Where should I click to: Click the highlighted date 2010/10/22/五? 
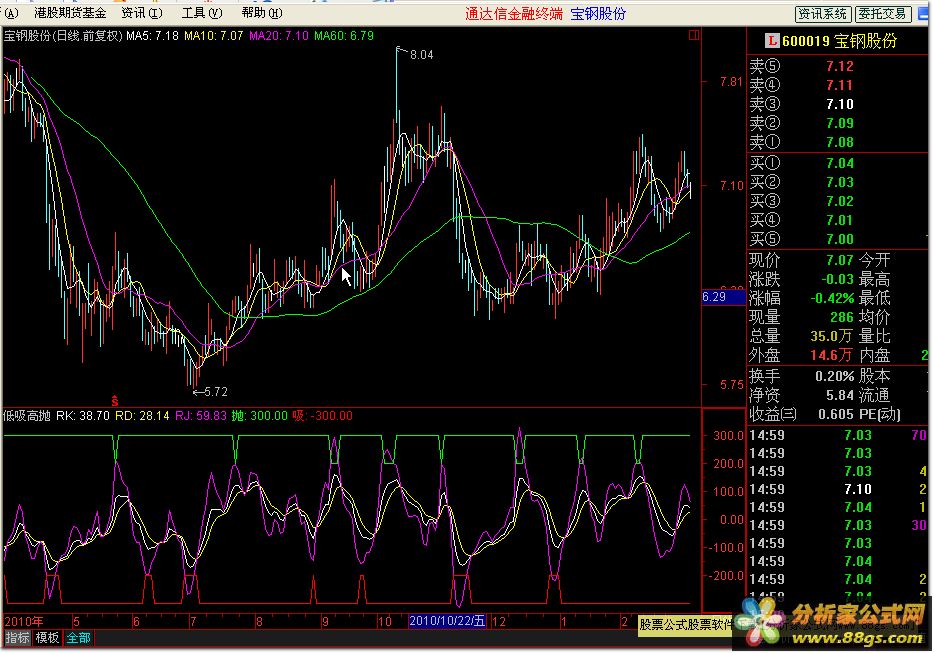(447, 621)
